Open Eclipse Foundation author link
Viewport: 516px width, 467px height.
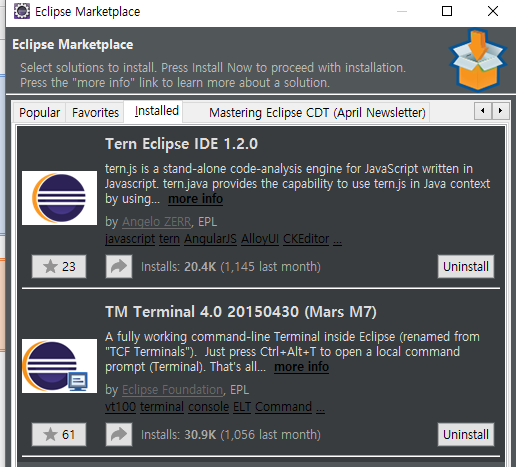pos(172,390)
